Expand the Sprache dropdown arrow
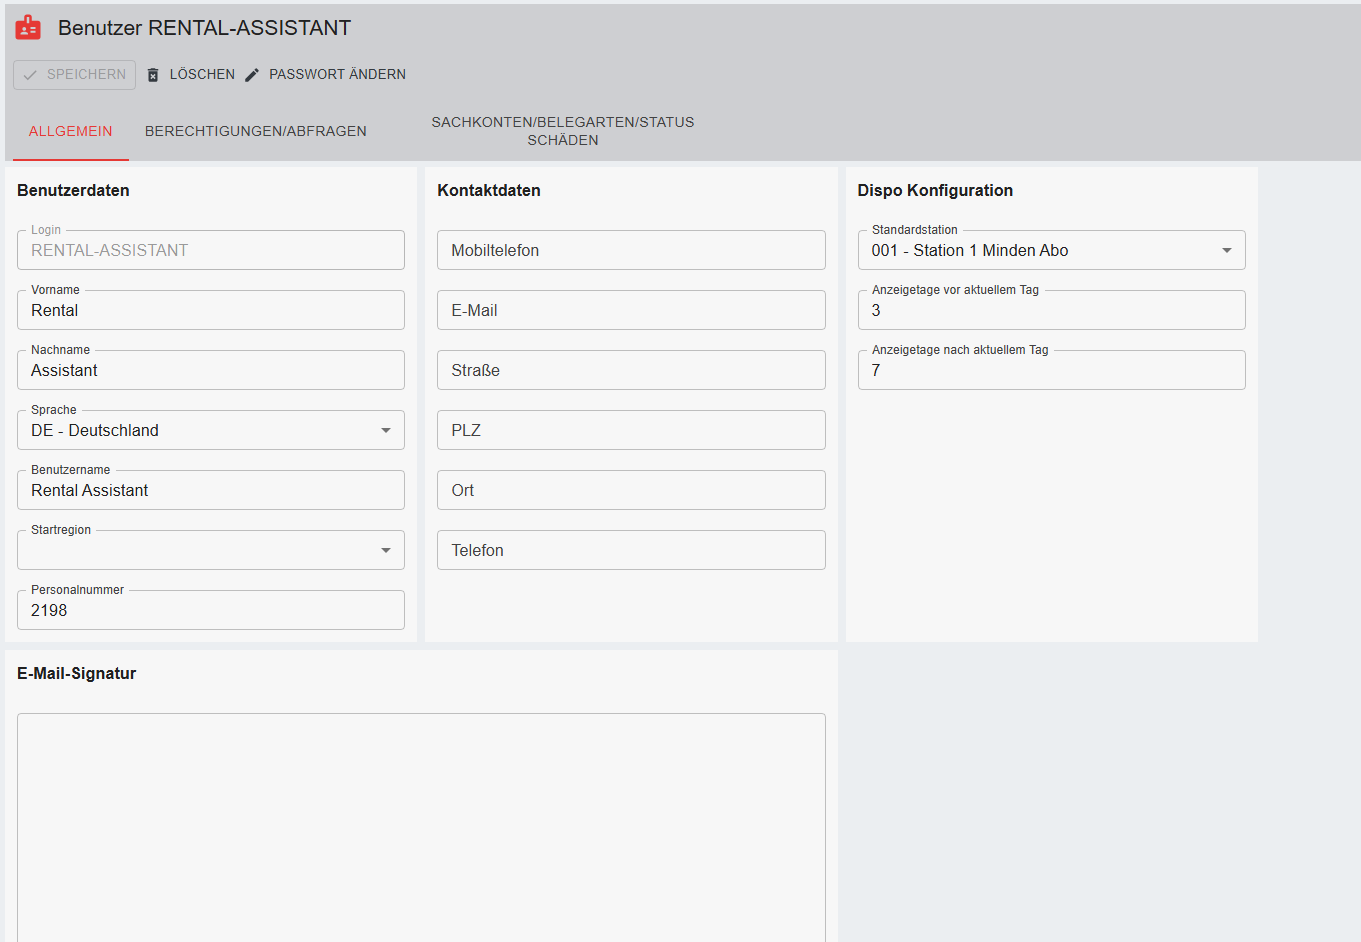The width and height of the screenshot is (1361, 942). (x=386, y=430)
